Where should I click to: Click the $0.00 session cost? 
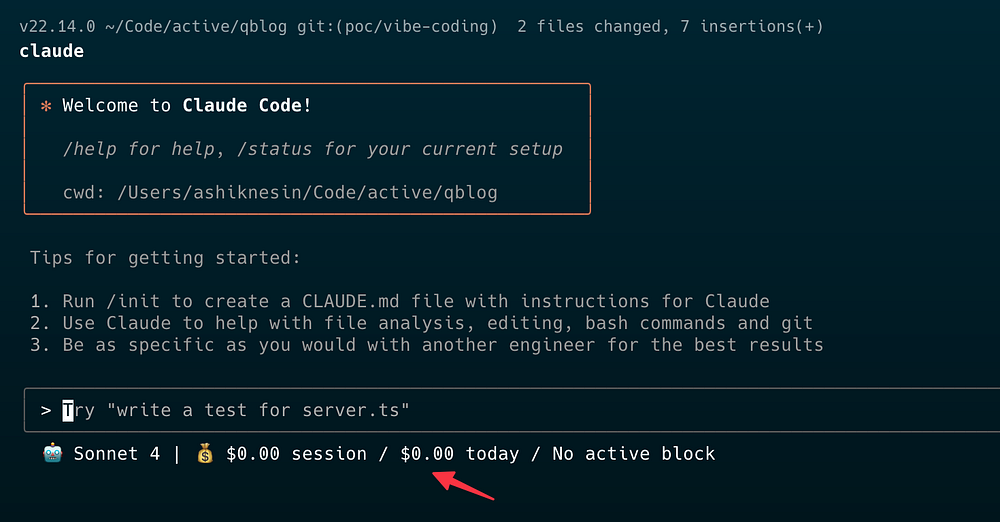click(x=254, y=453)
